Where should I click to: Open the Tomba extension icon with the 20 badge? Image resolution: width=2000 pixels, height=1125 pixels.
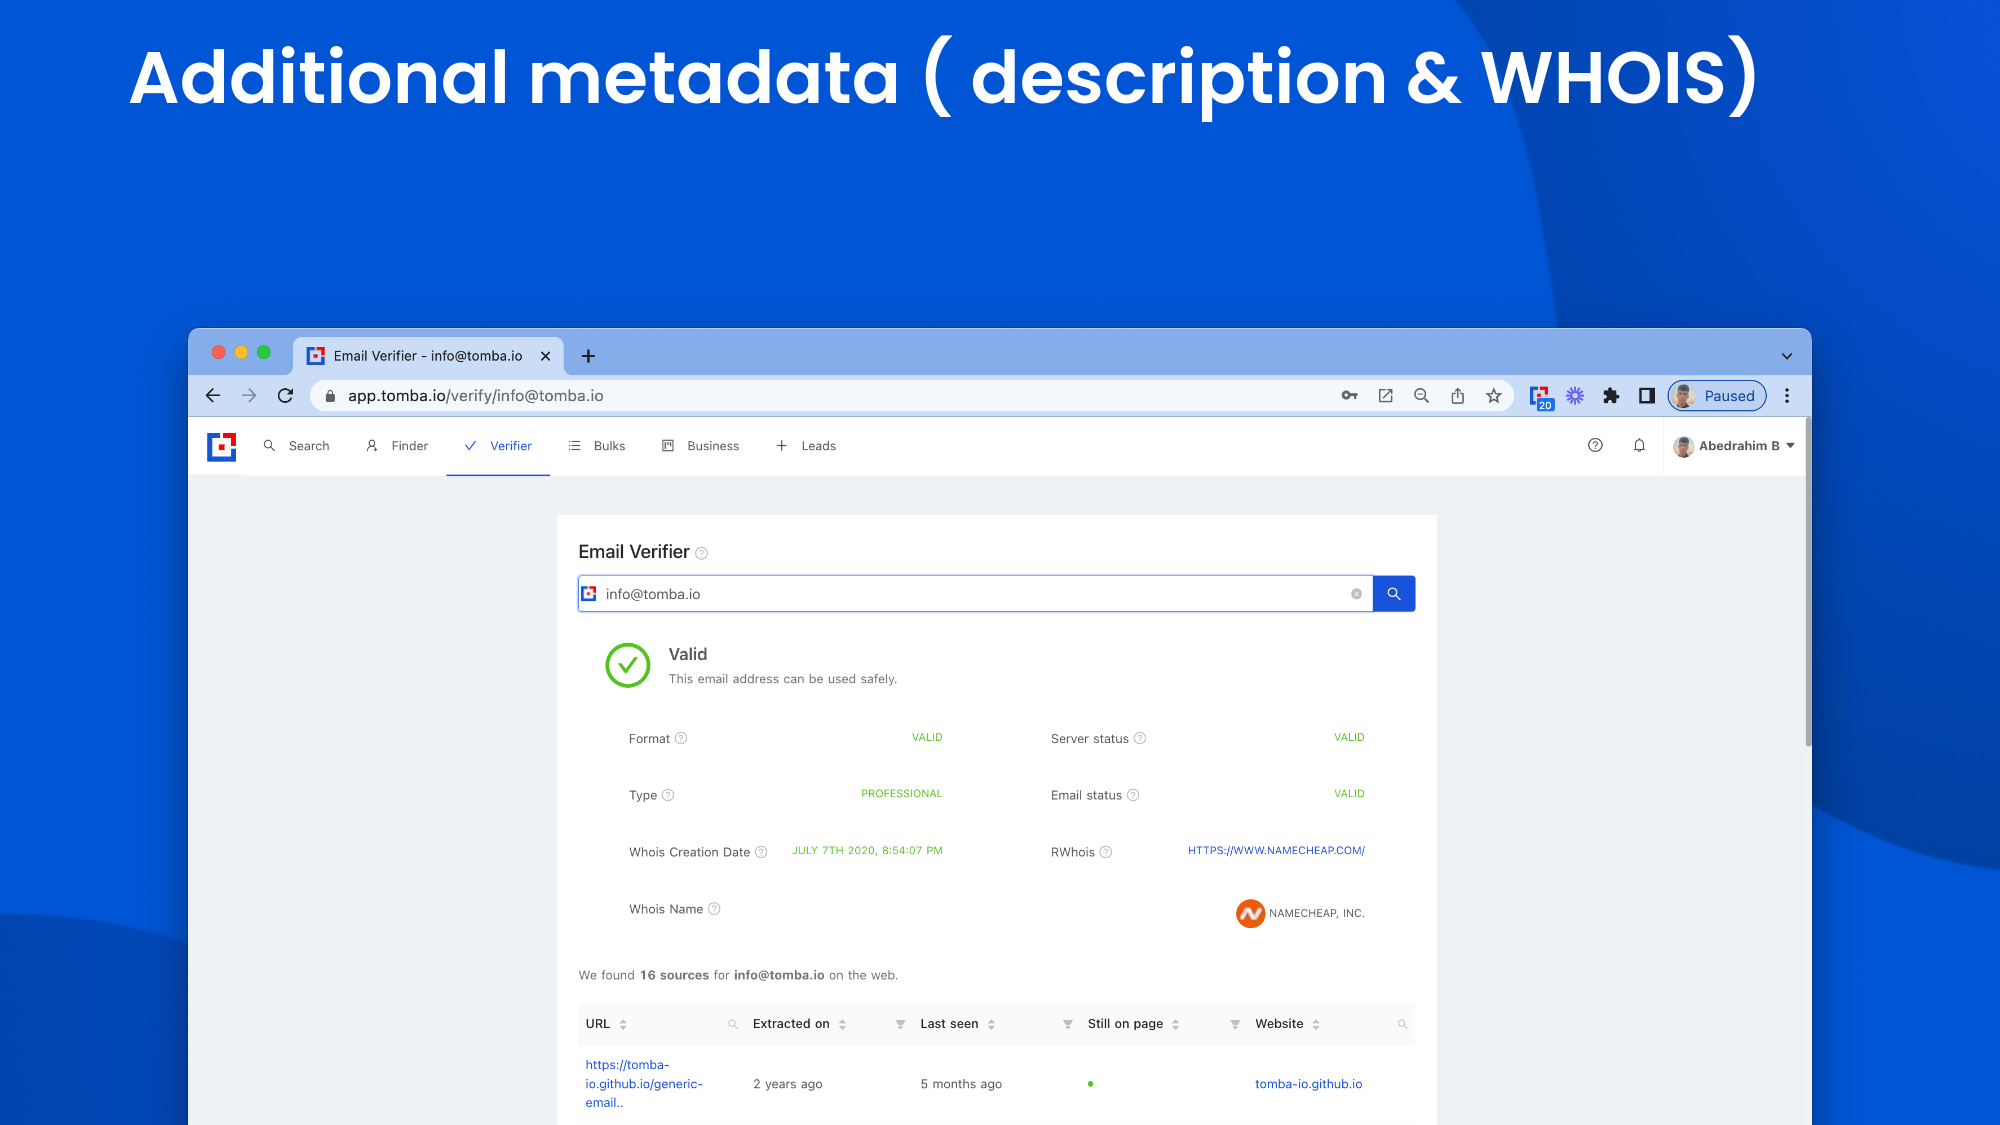point(1541,397)
